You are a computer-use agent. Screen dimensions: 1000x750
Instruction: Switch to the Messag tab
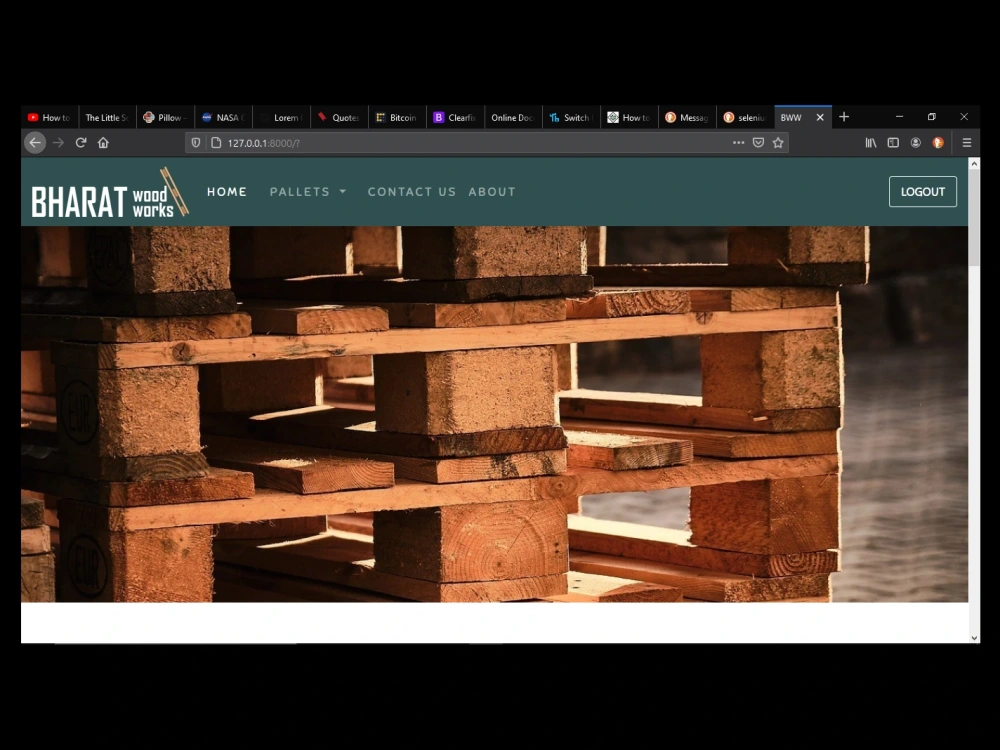point(688,117)
